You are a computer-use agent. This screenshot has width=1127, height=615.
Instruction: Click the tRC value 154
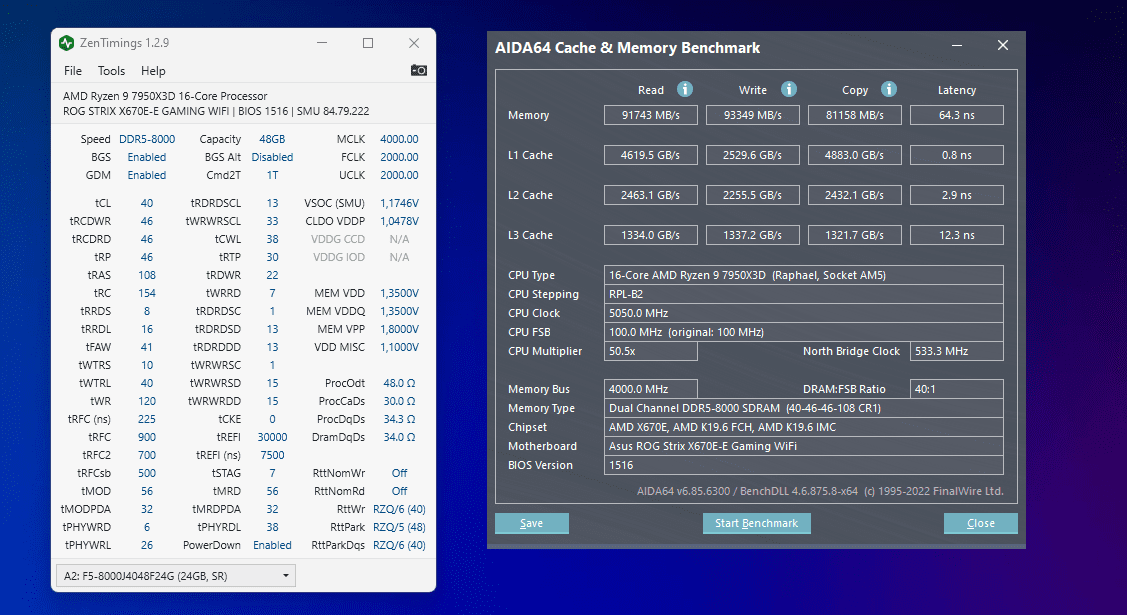tap(147, 293)
